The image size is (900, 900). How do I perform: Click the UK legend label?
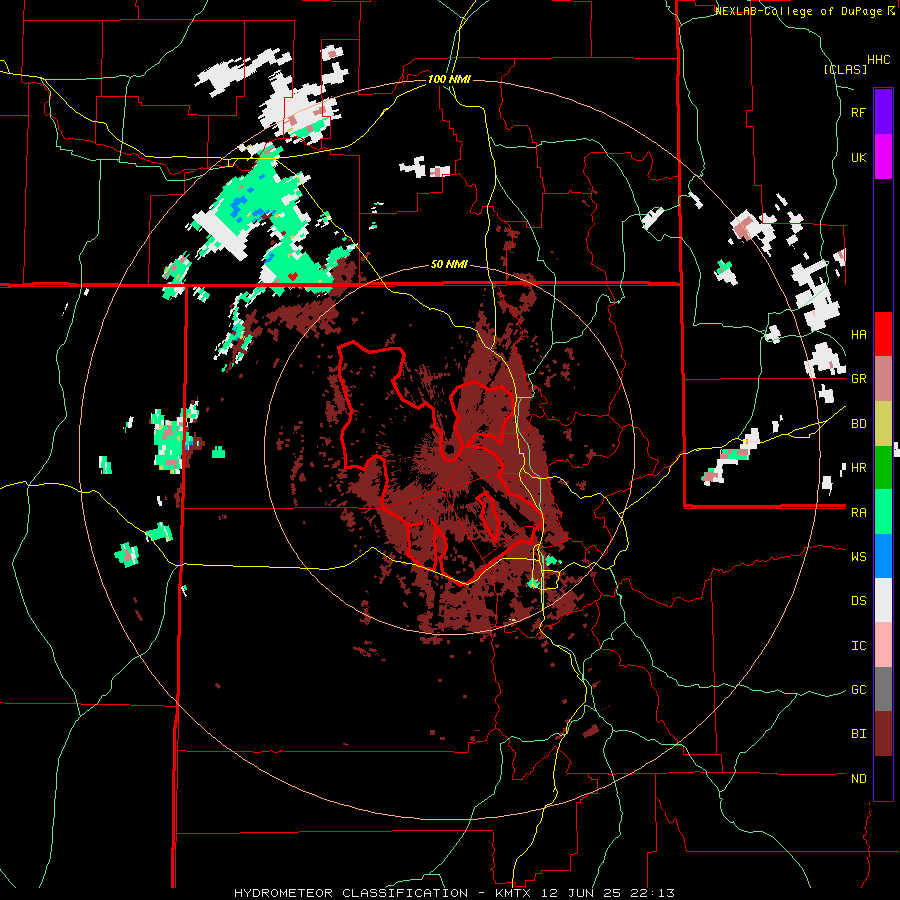tap(858, 157)
